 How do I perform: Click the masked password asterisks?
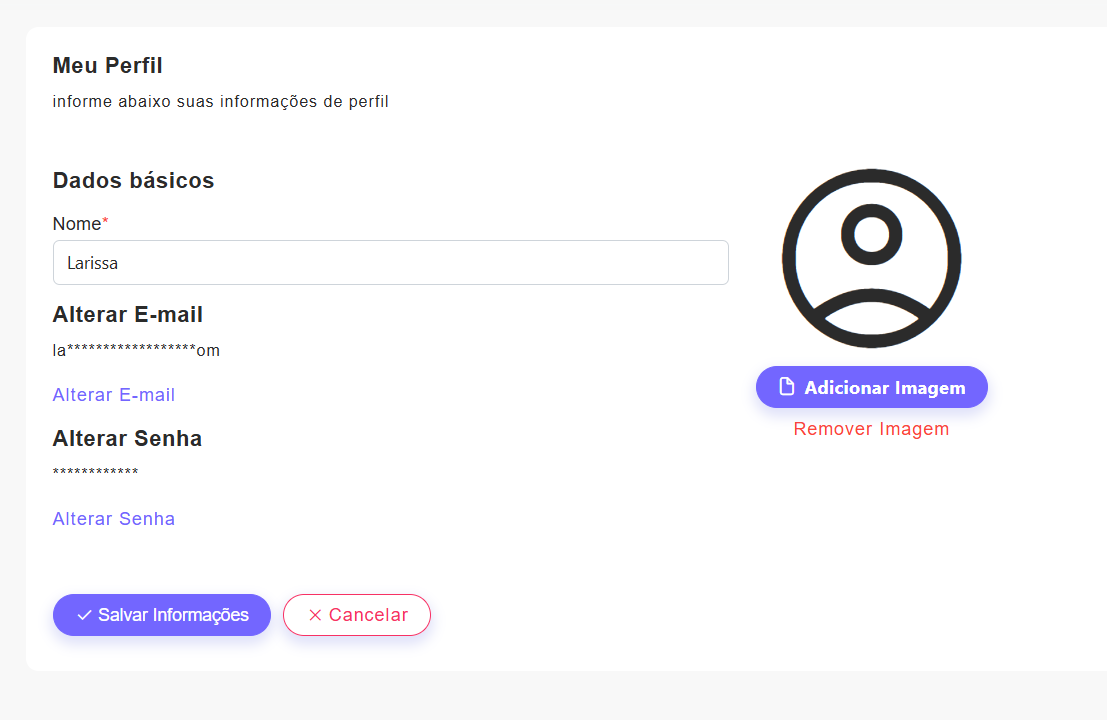(95, 473)
